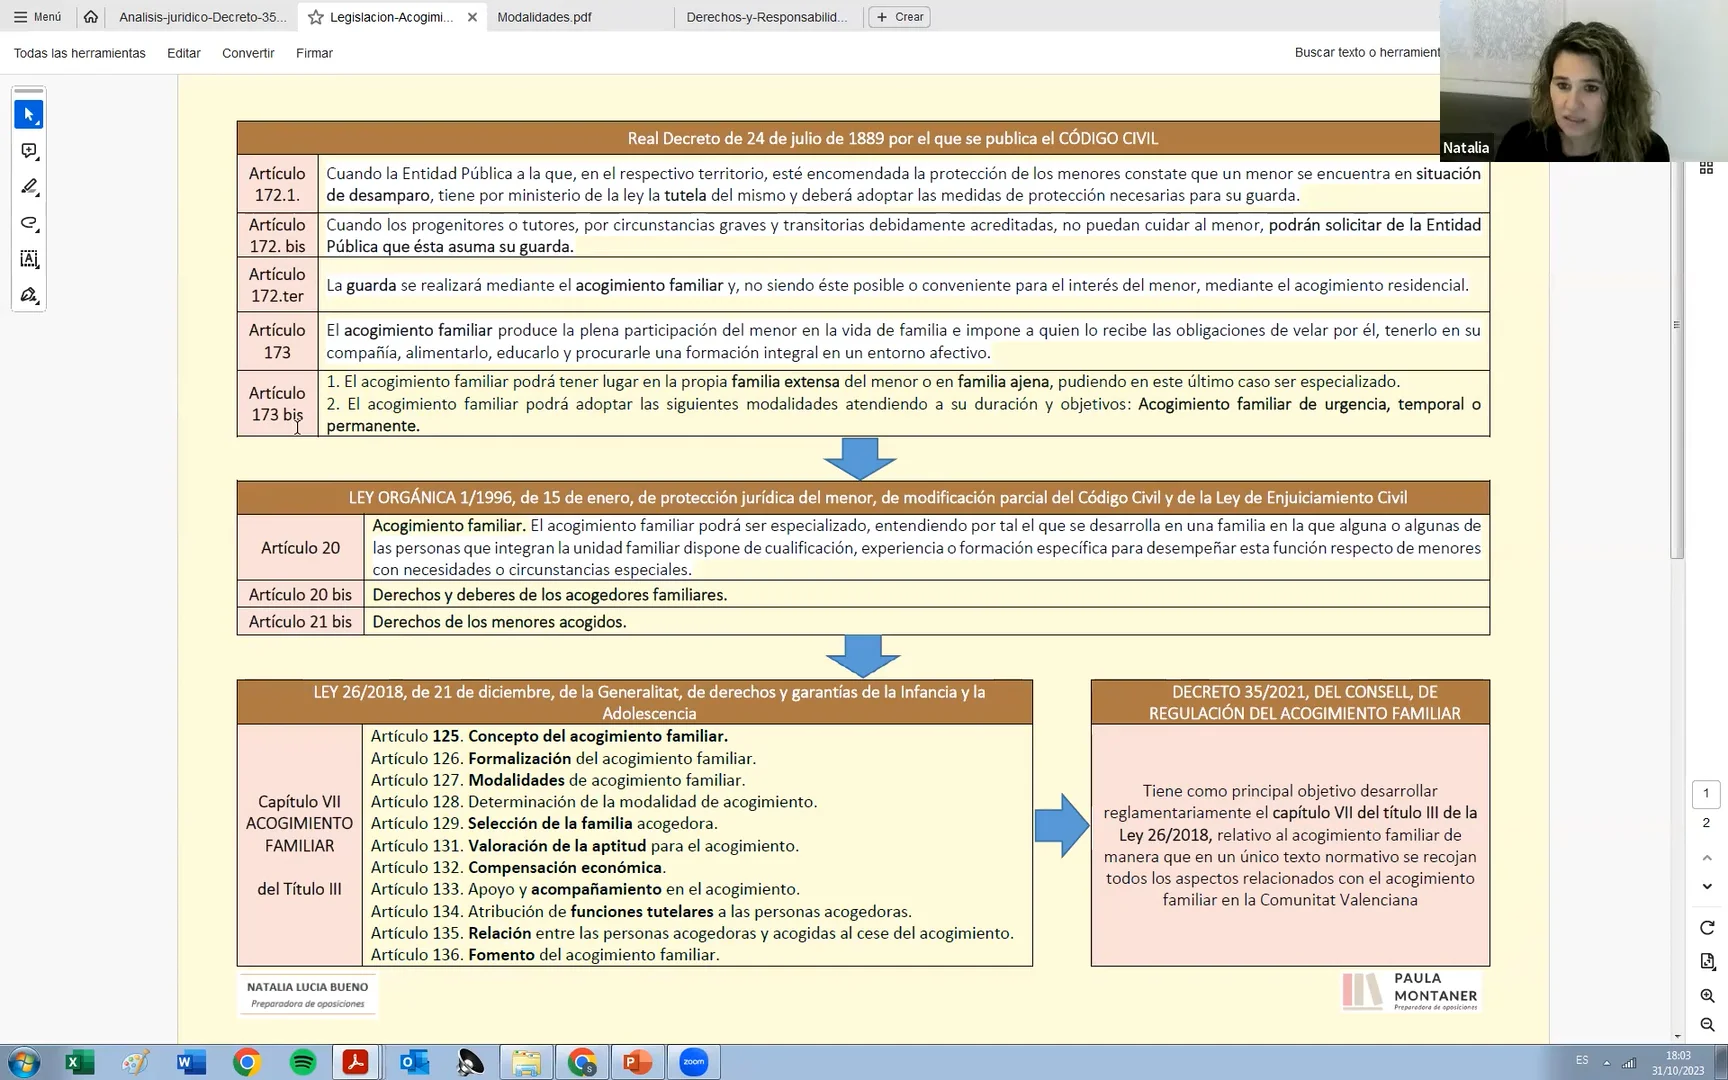Open the Convertir menu

tap(247, 53)
